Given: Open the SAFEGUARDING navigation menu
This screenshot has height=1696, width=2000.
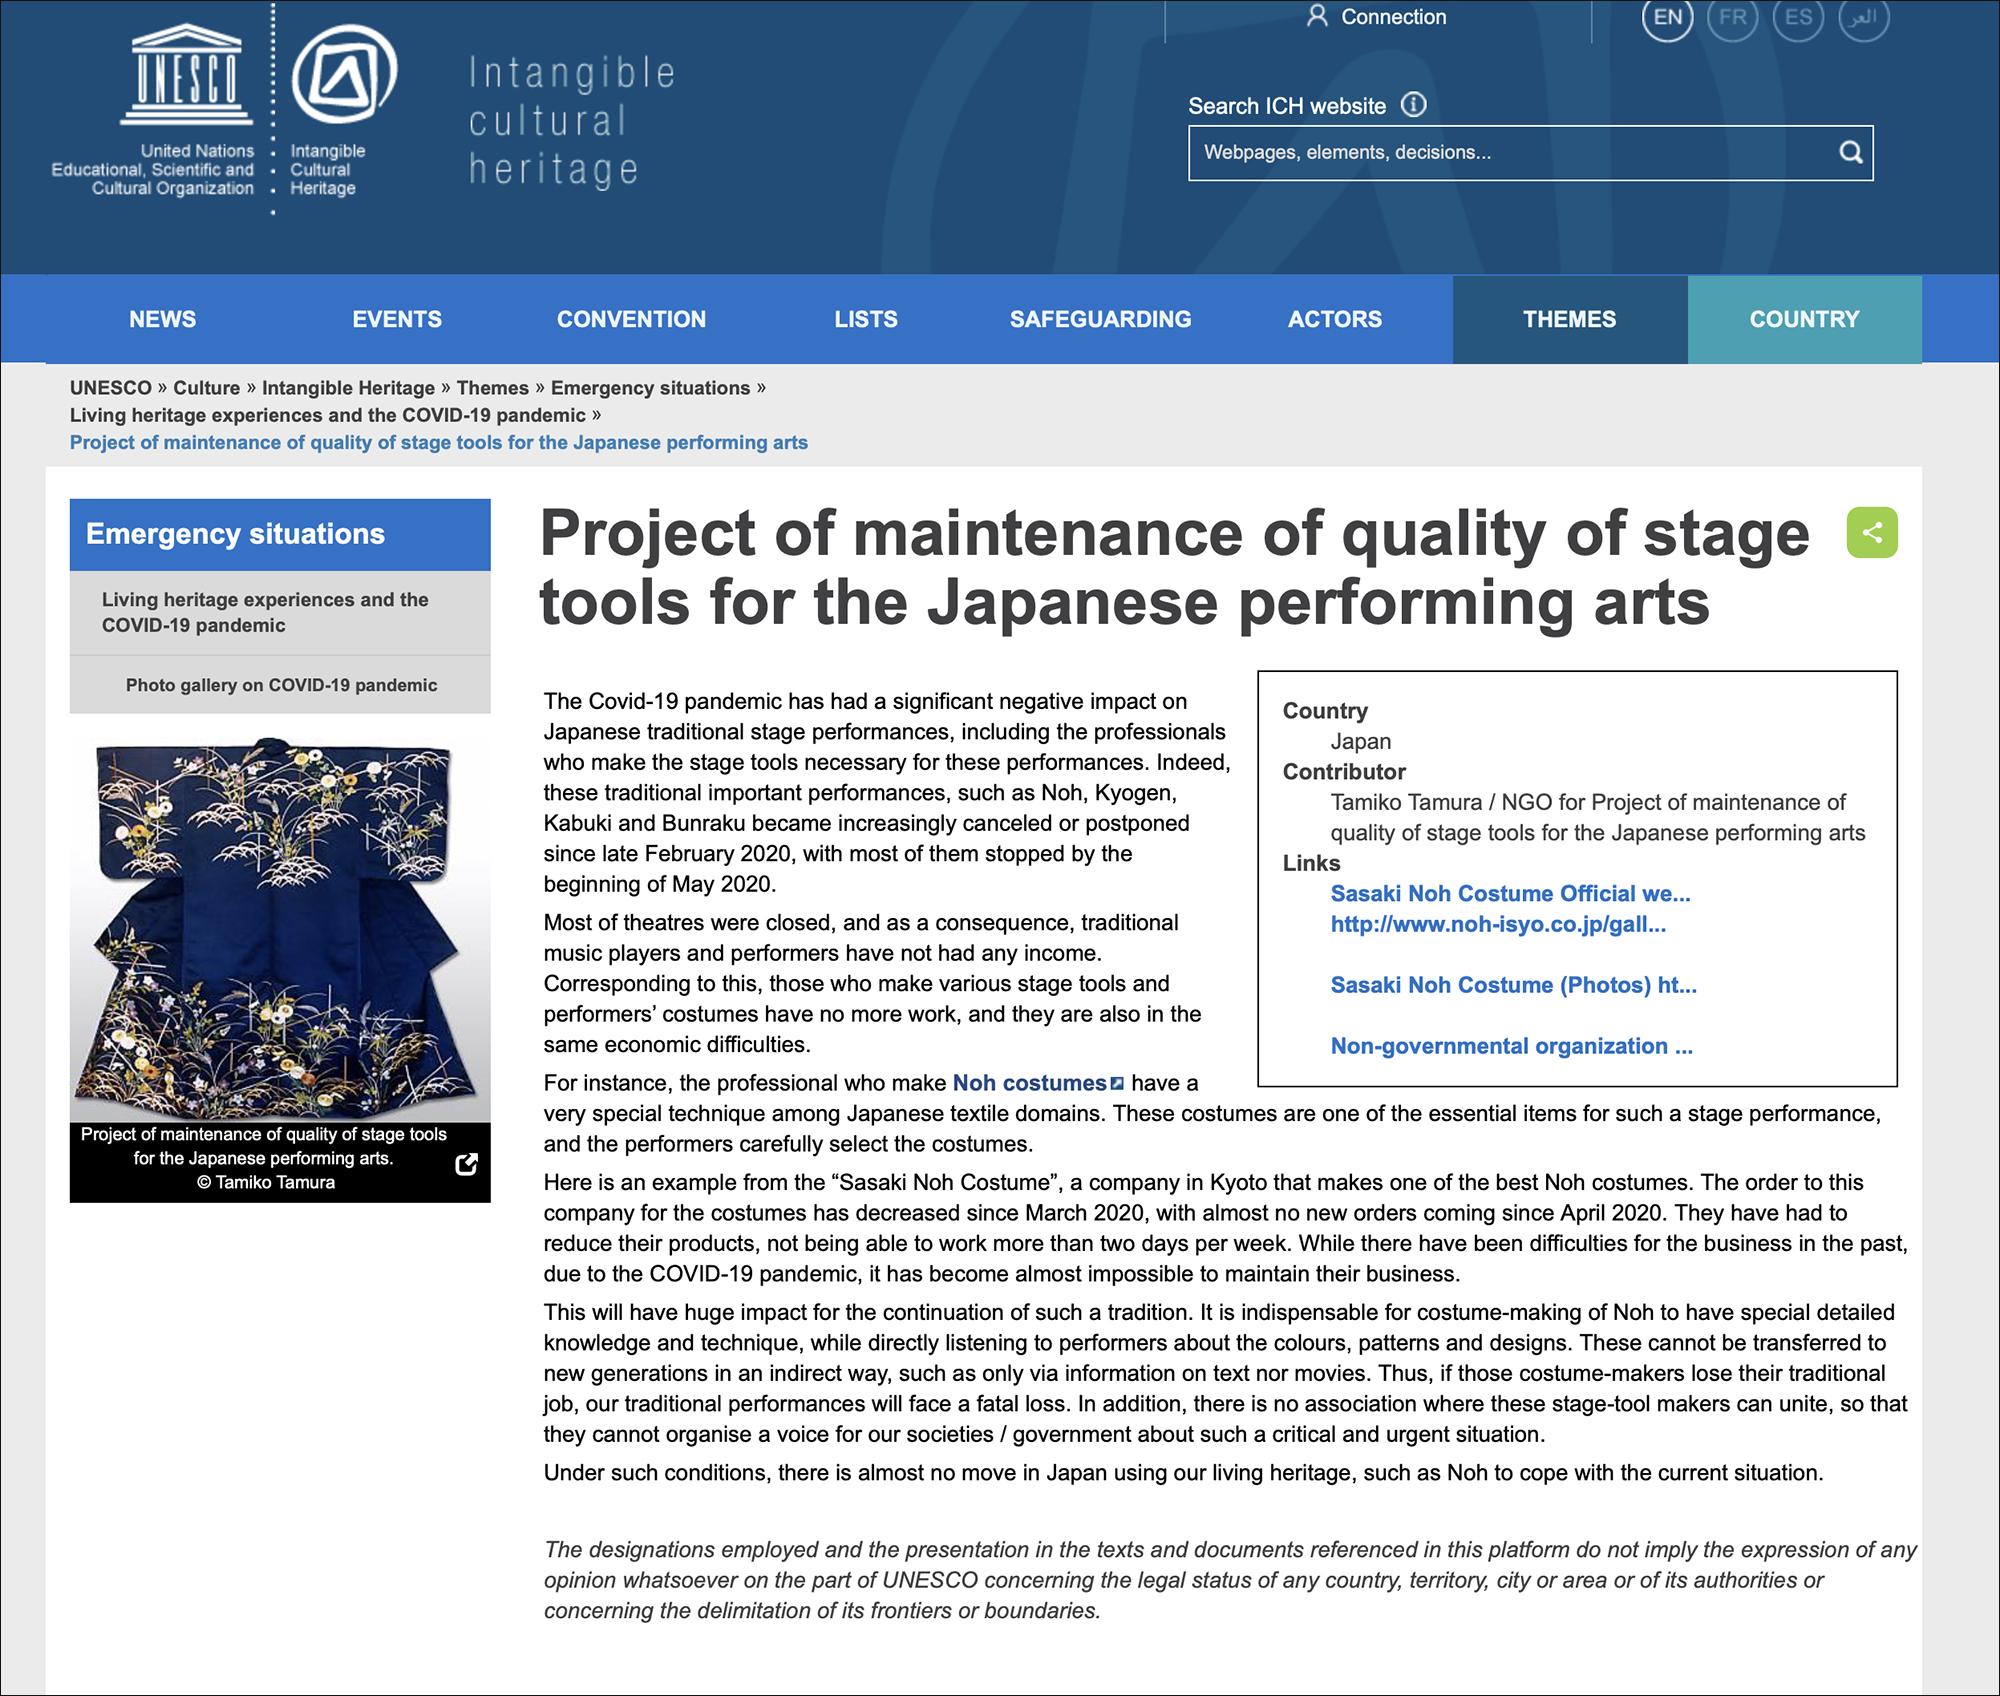Looking at the screenshot, I should coord(1100,319).
